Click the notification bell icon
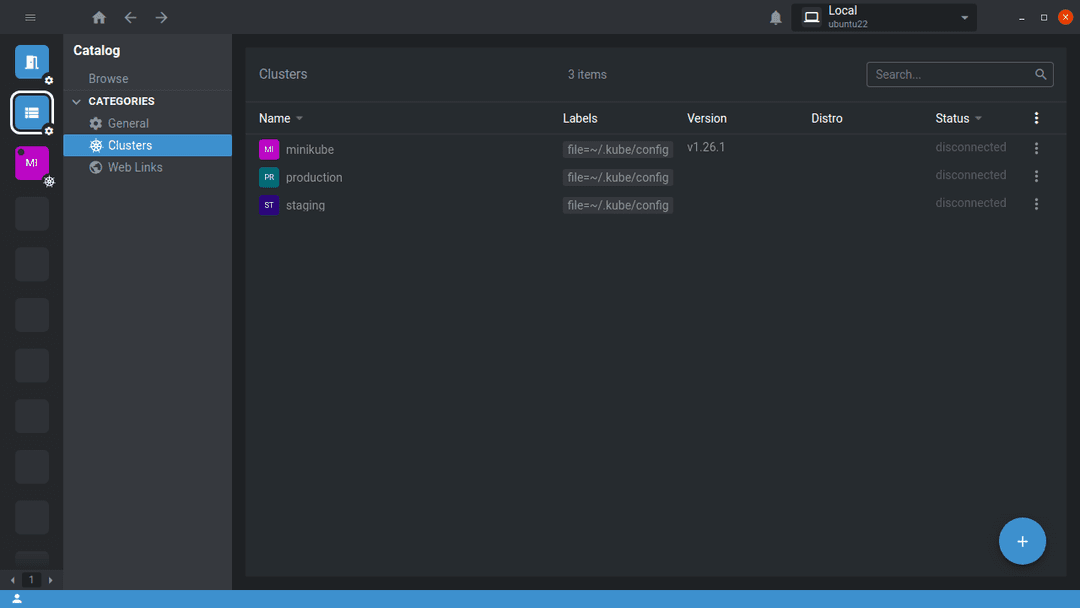Viewport: 1080px width, 608px height. coord(775,17)
